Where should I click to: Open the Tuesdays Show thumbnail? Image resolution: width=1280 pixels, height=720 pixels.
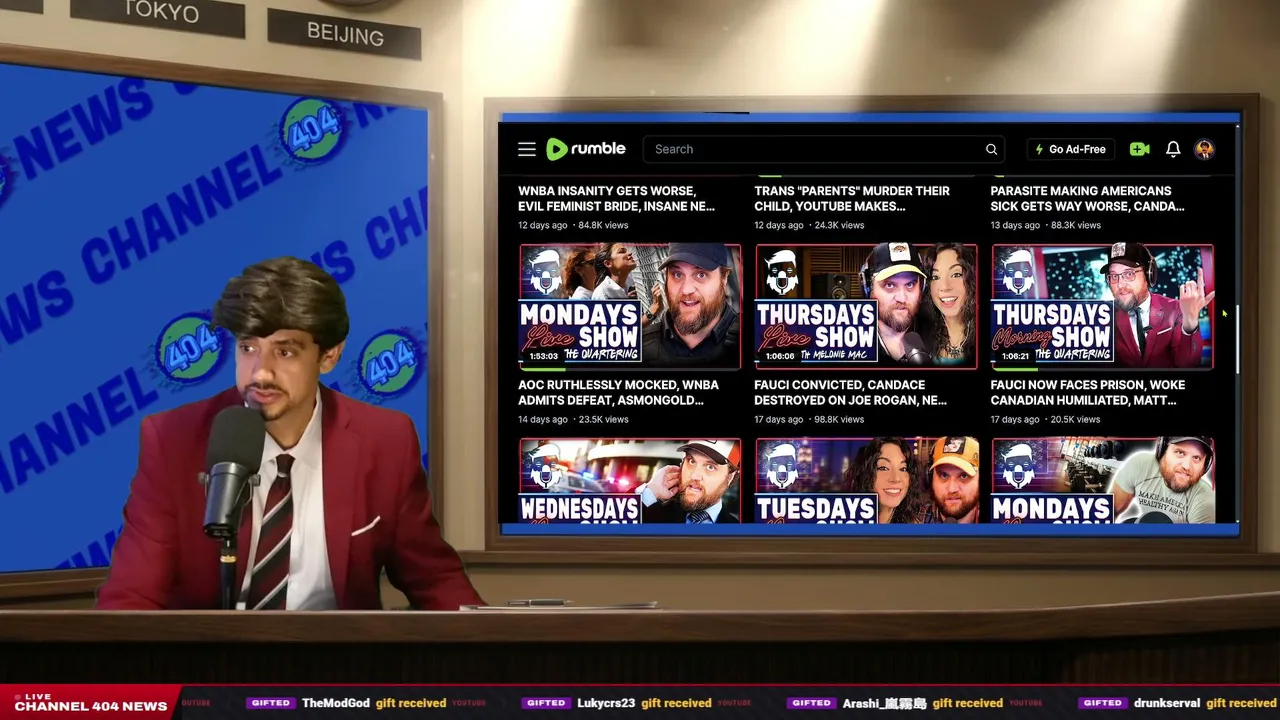pyautogui.click(x=866, y=480)
